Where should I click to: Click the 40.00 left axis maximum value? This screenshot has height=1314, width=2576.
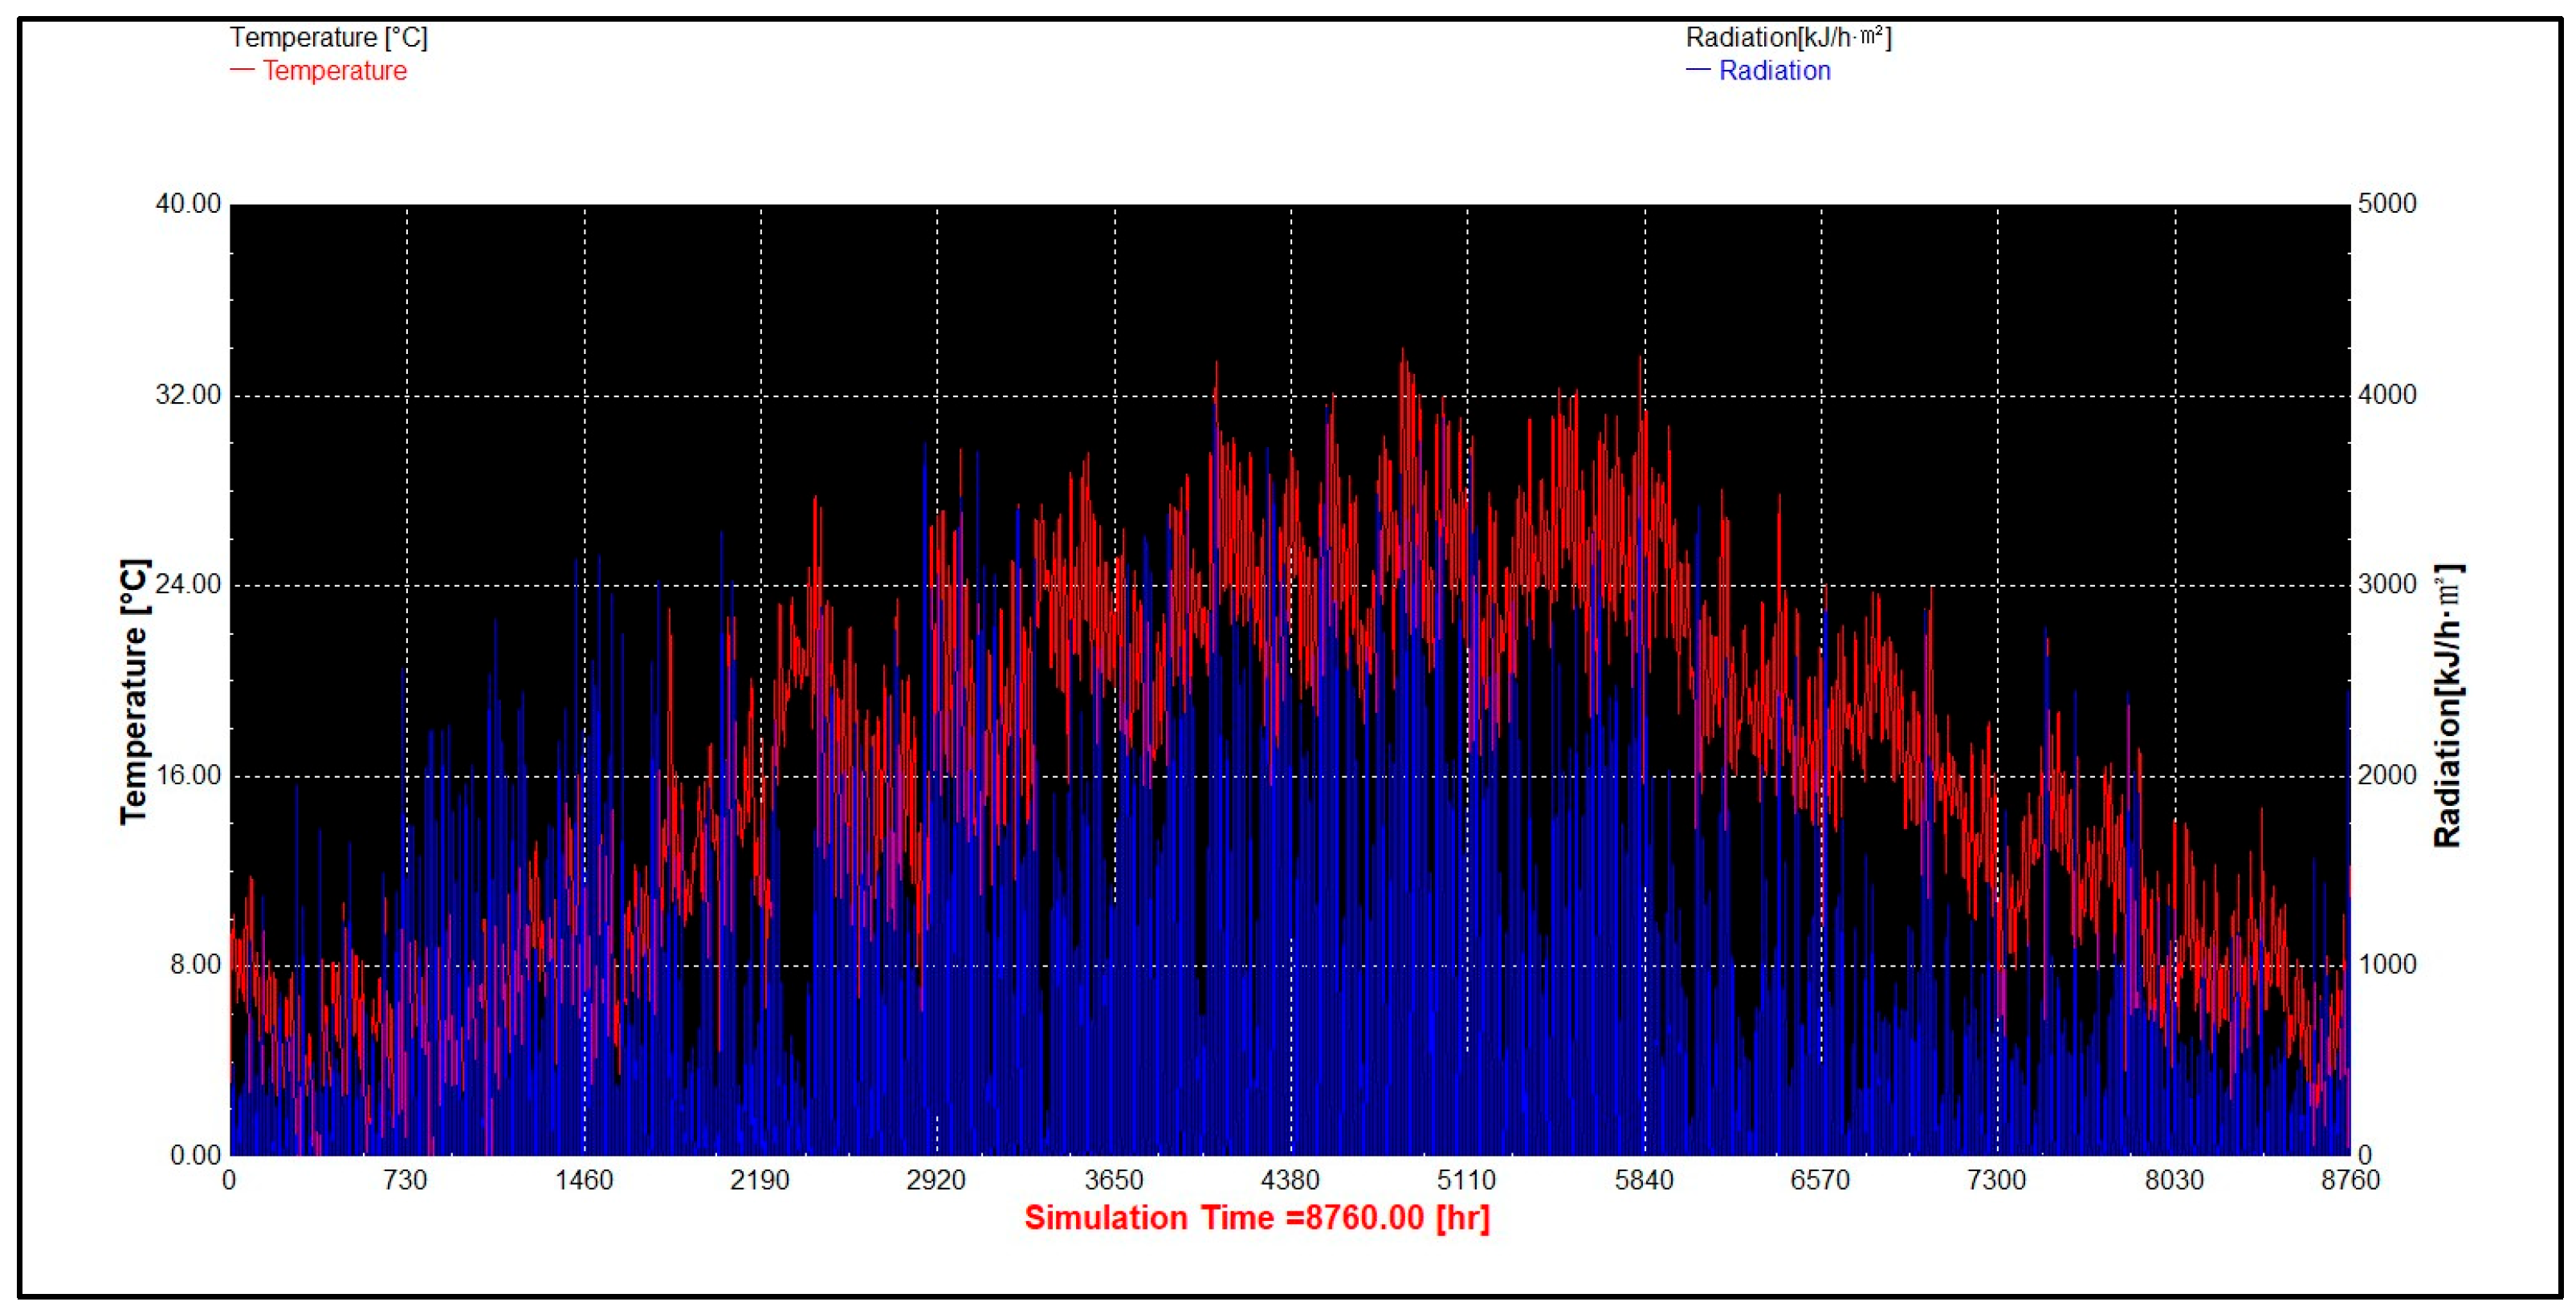pos(188,204)
